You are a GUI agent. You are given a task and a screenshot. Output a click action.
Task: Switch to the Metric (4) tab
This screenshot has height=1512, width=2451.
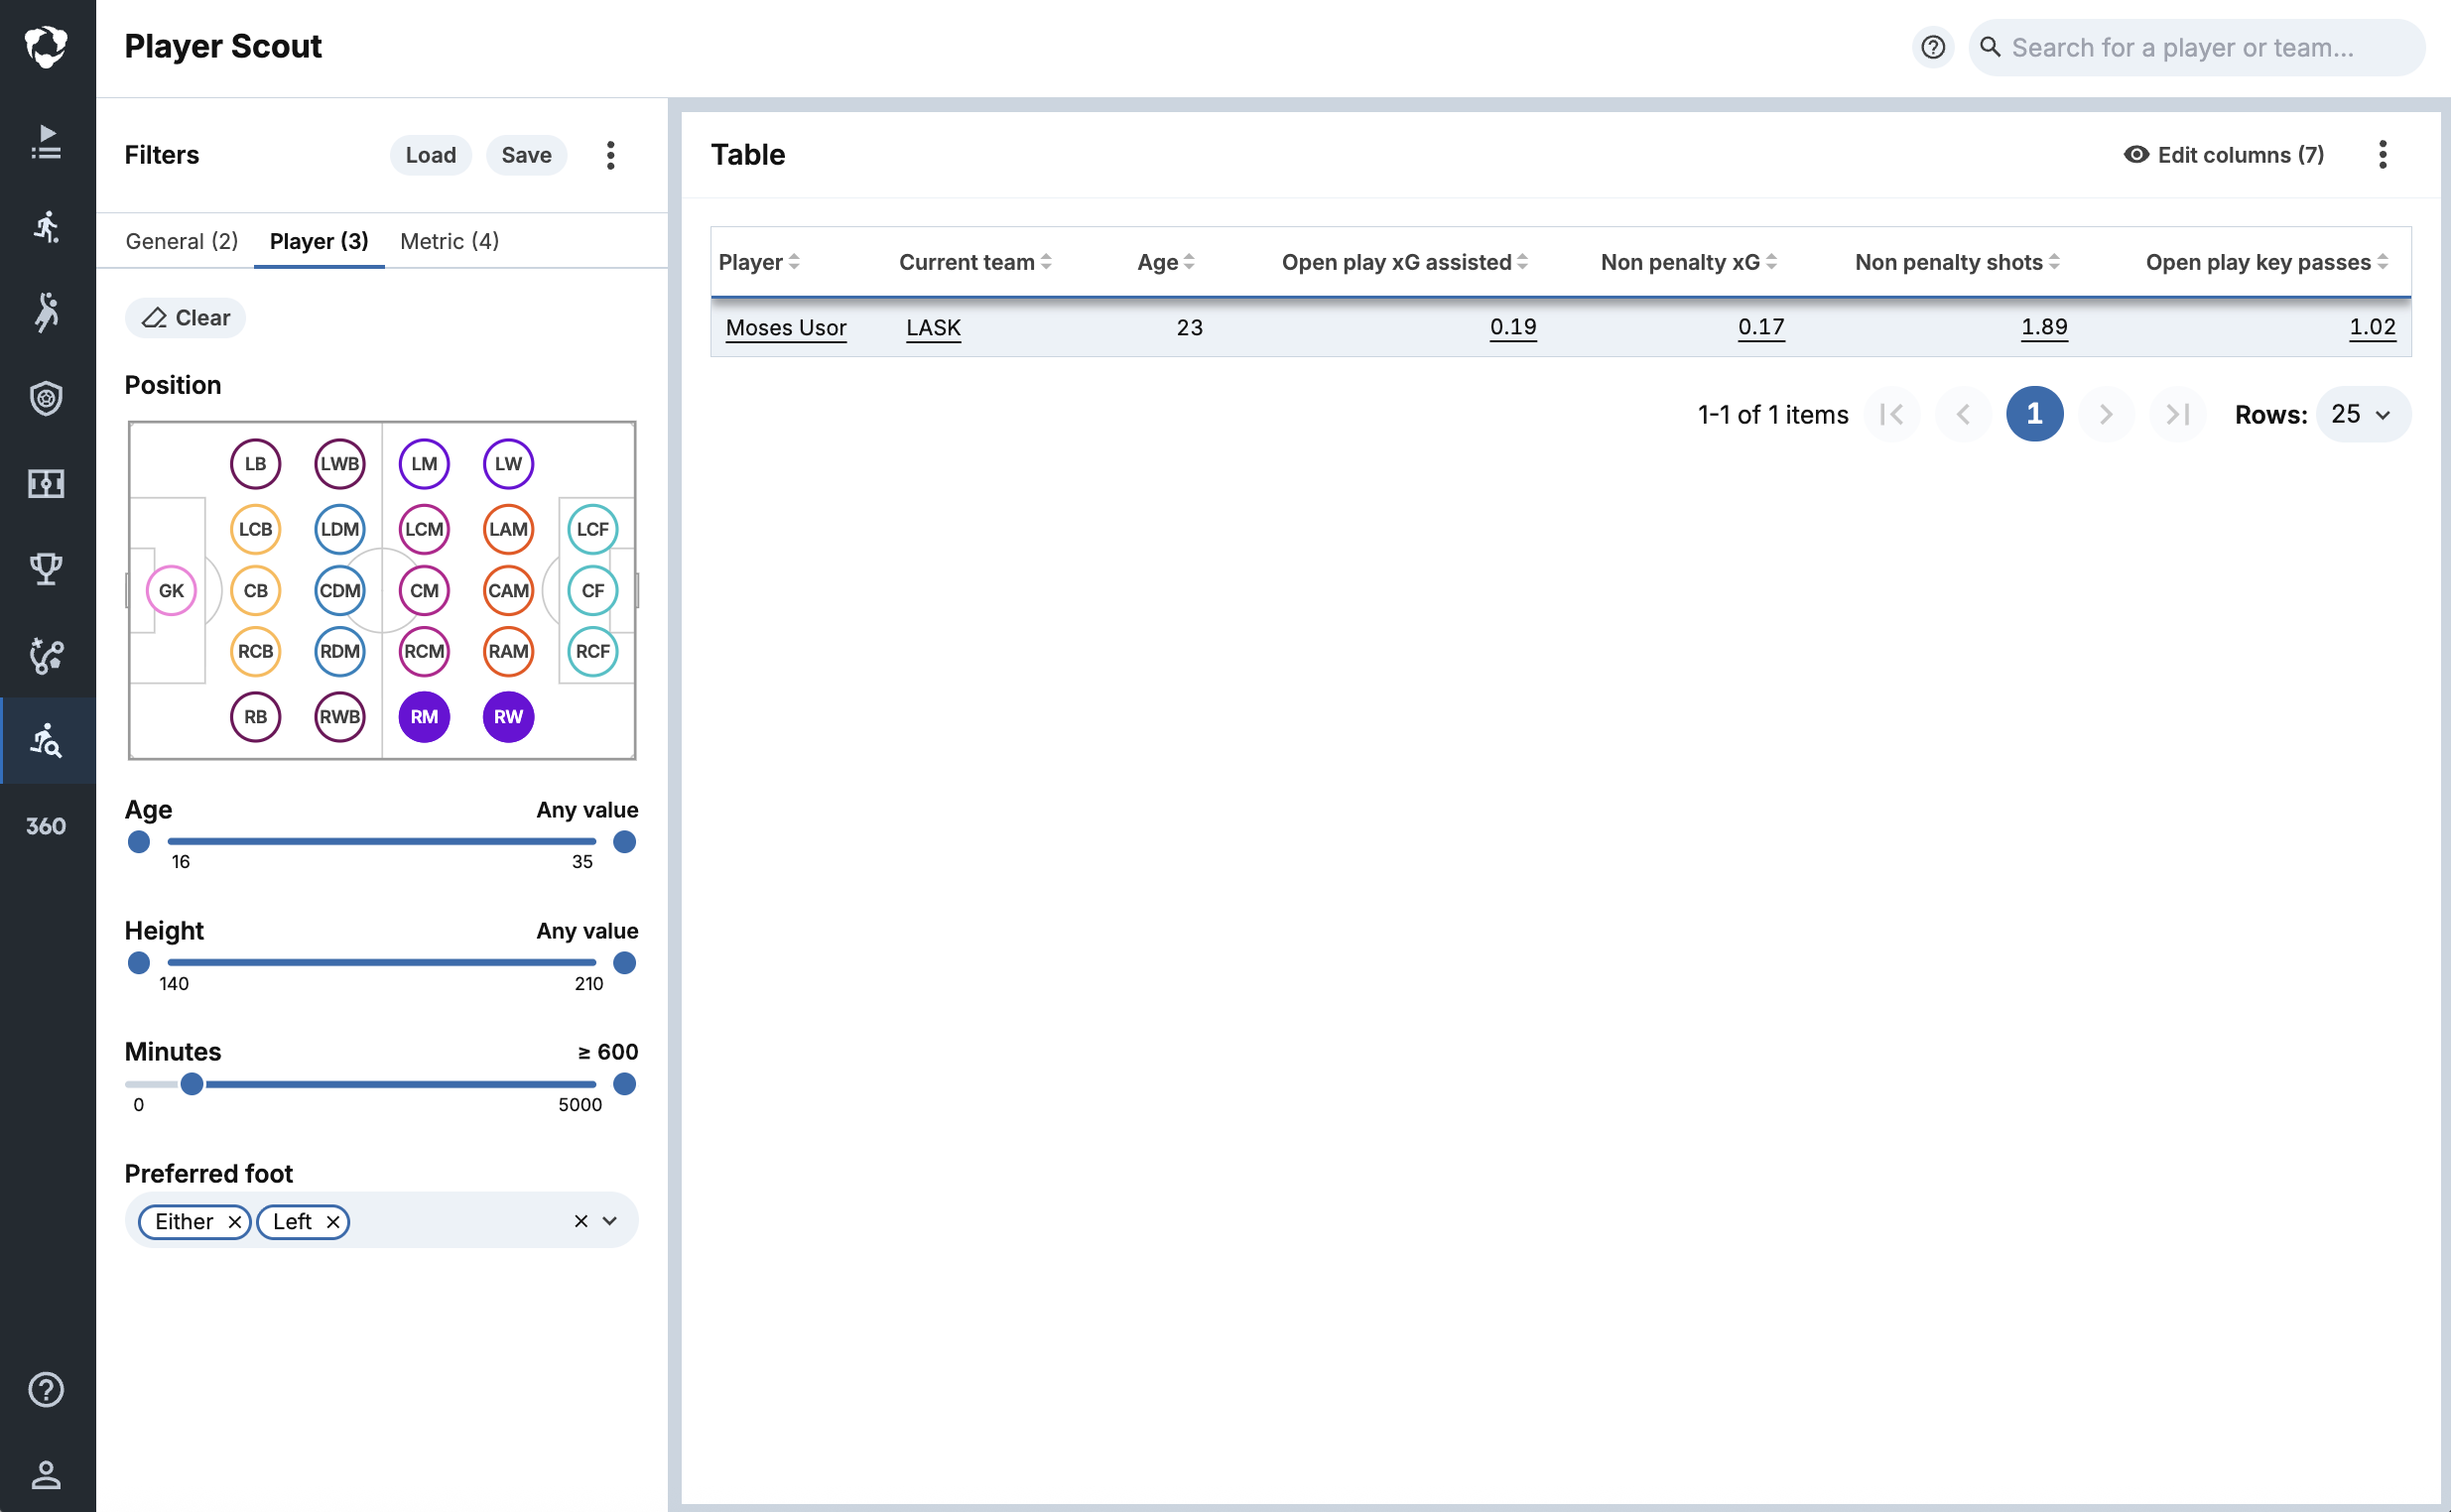click(x=449, y=241)
